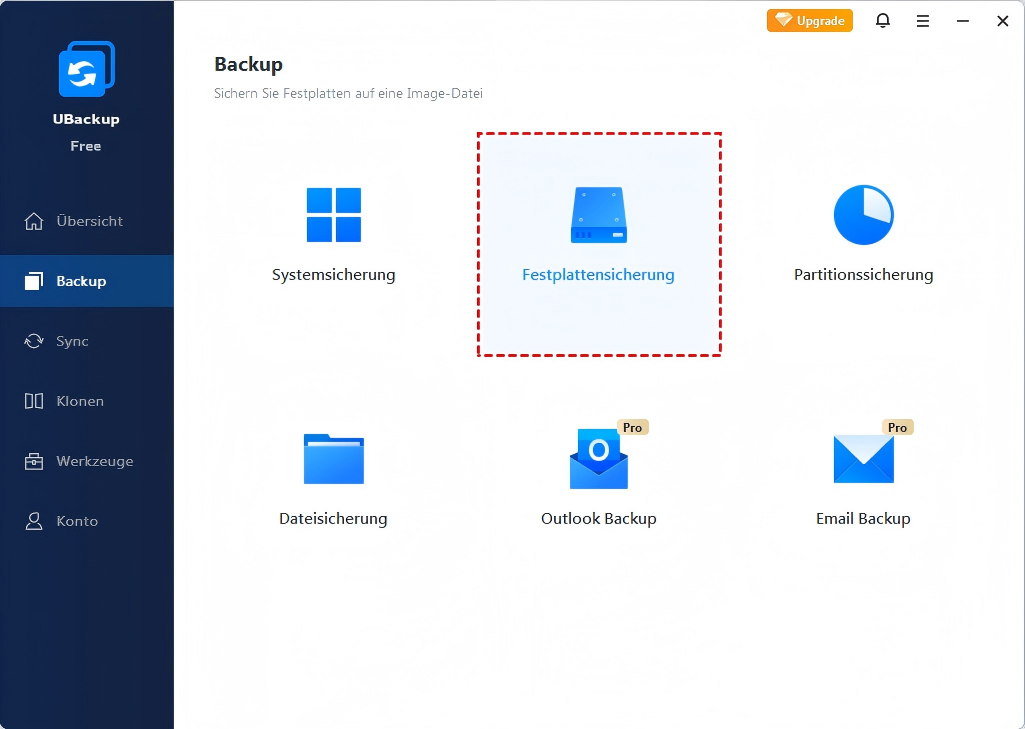Navigate to Werkzeuge in the sidebar

coord(86,461)
